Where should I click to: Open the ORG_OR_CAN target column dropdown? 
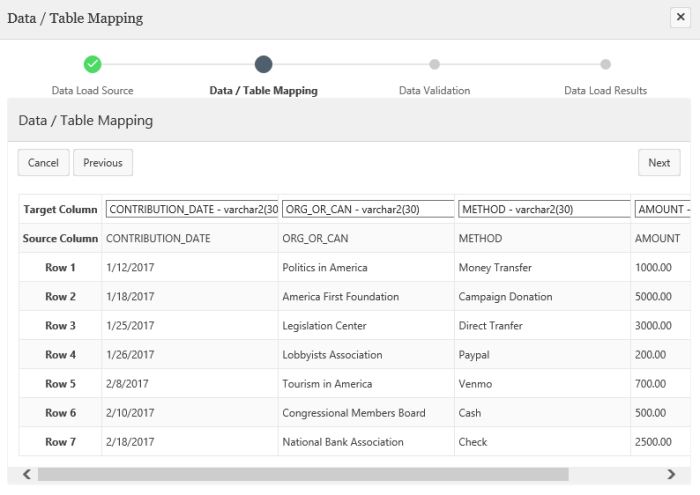pos(367,209)
